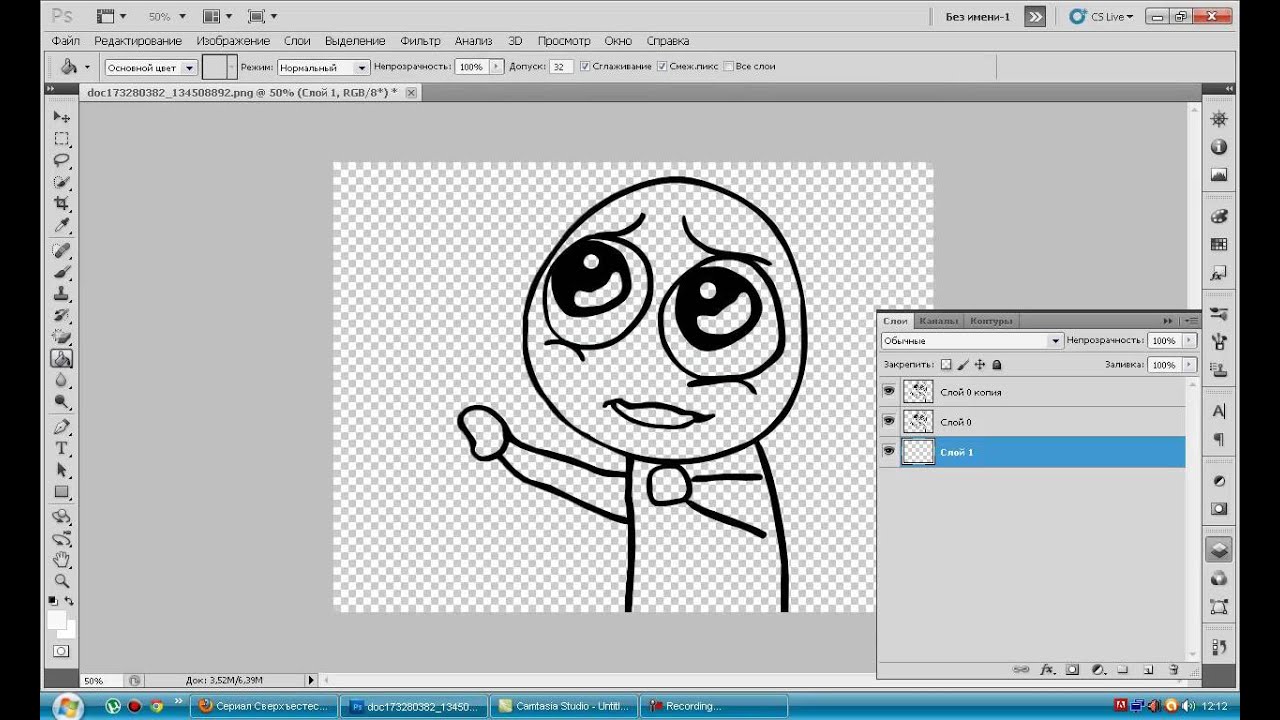Open the Фильтр menu
Viewport: 1280px width, 720px height.
click(420, 41)
